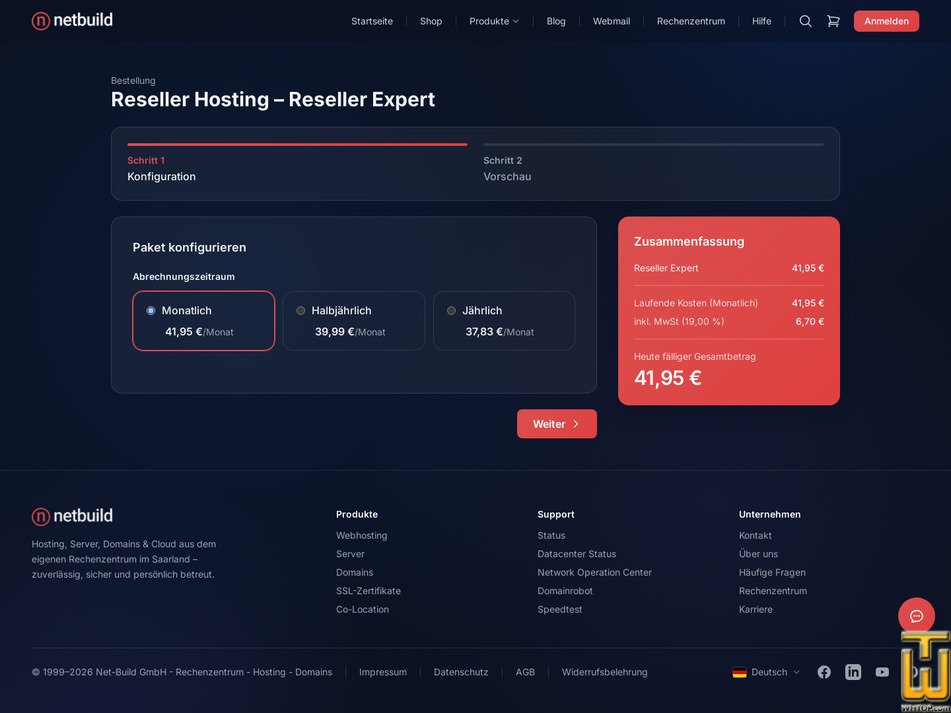
Task: Click the netbuild logo in header
Action: [x=72, y=21]
